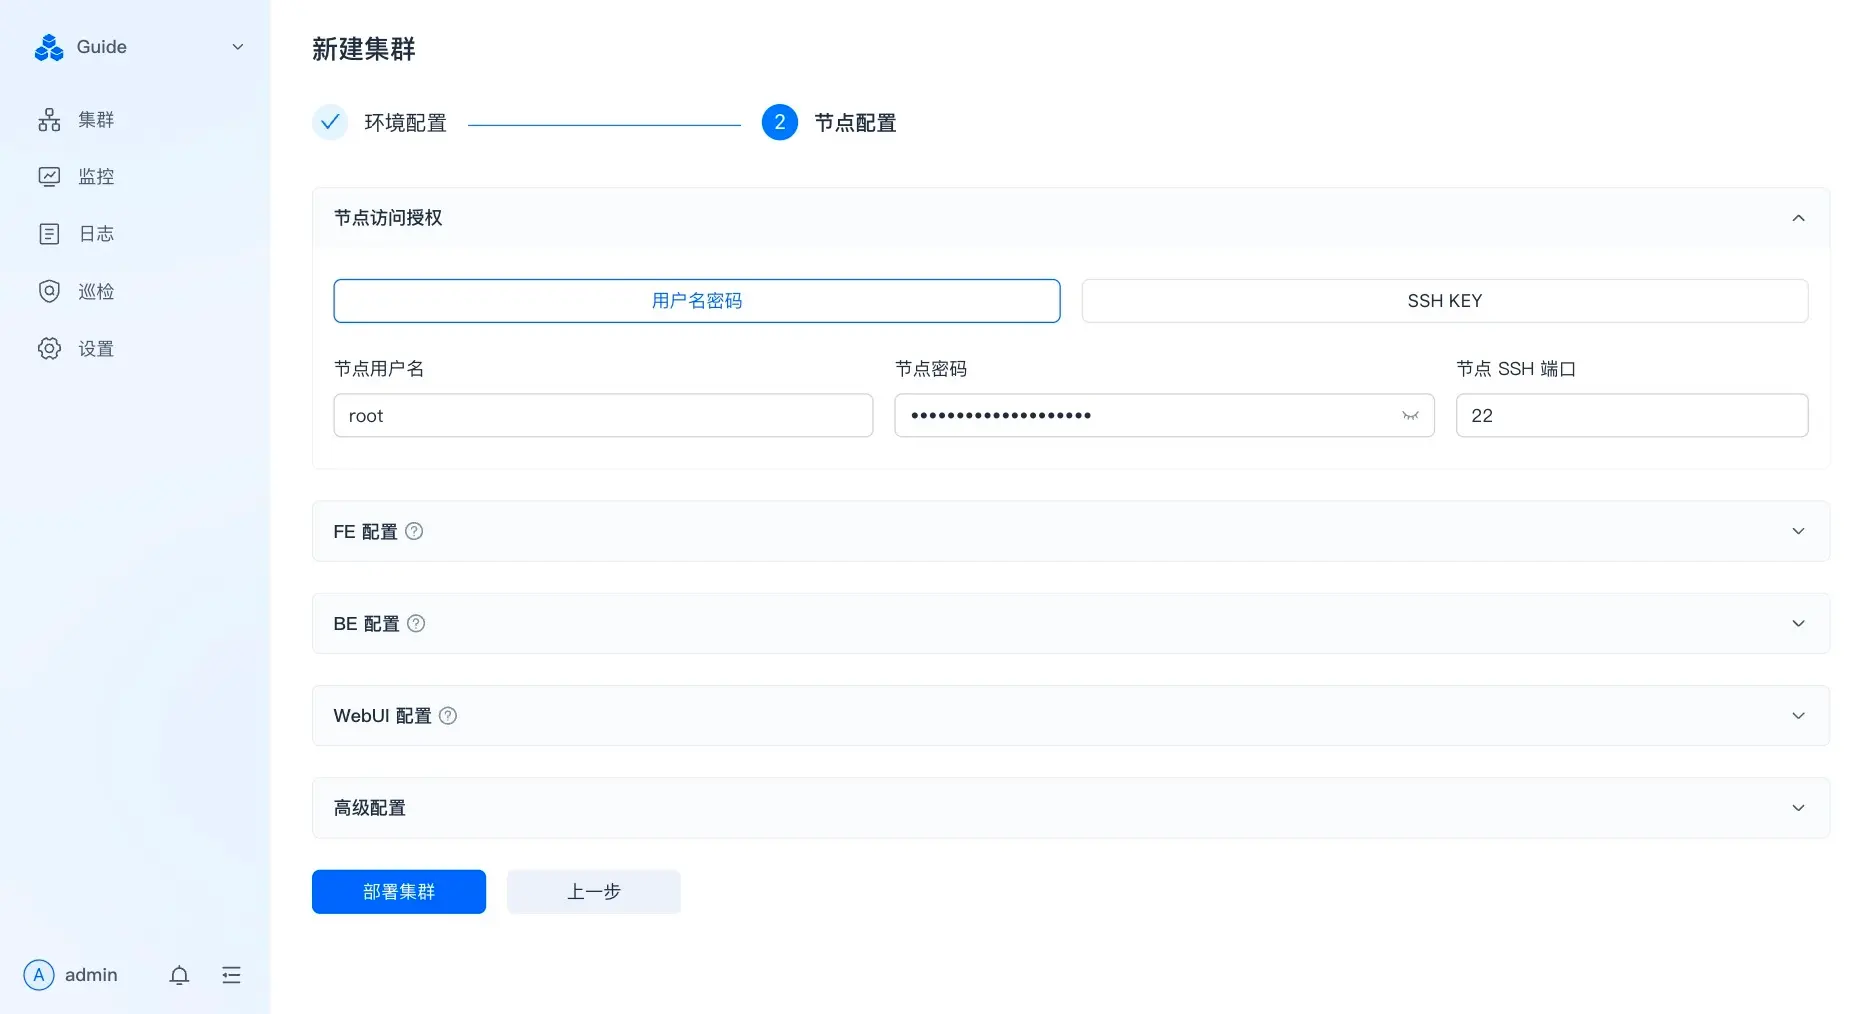Expand the FE 配置 section chevron
The image size is (1872, 1014).
click(1798, 531)
